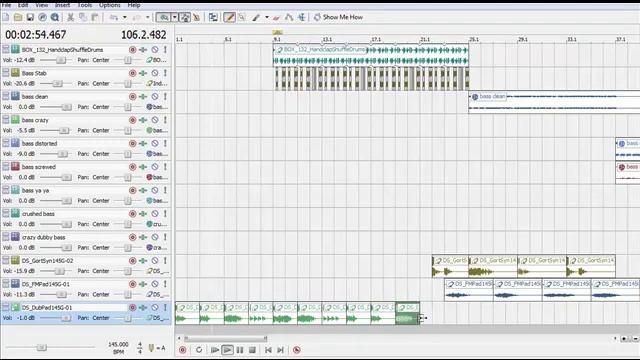Image resolution: width=640 pixels, height=360 pixels.
Task: Click the horizontal timeline scrollbar thumb
Action: click(x=226, y=338)
